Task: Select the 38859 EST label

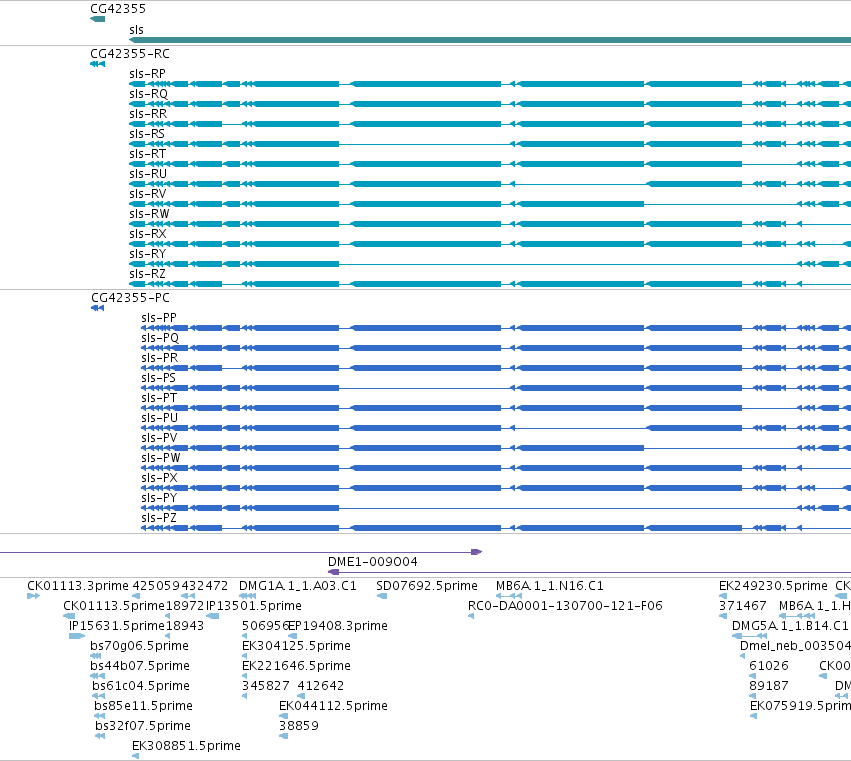Action: [299, 726]
